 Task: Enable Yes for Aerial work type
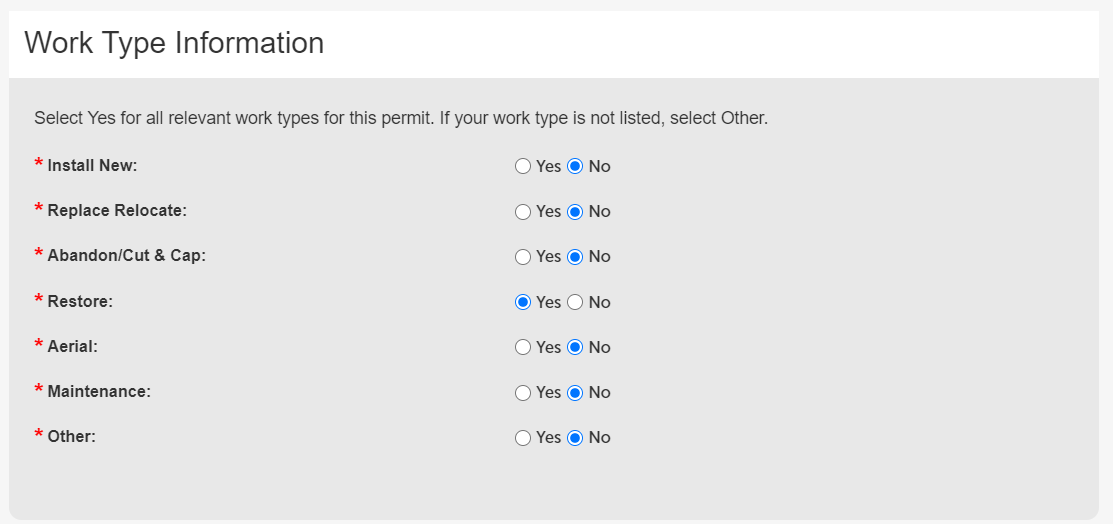[523, 347]
